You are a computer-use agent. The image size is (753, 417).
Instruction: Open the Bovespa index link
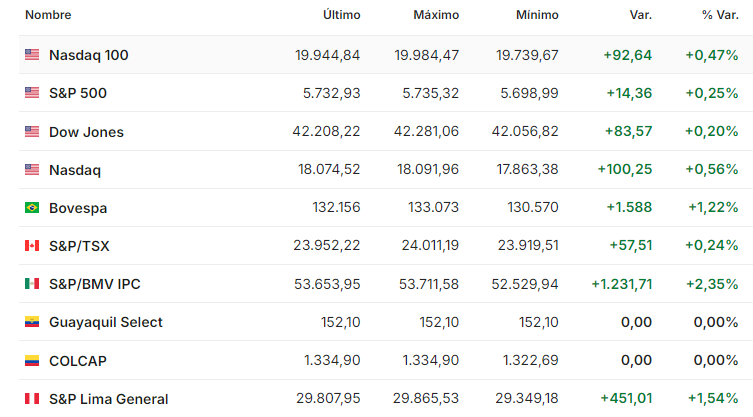coord(78,208)
